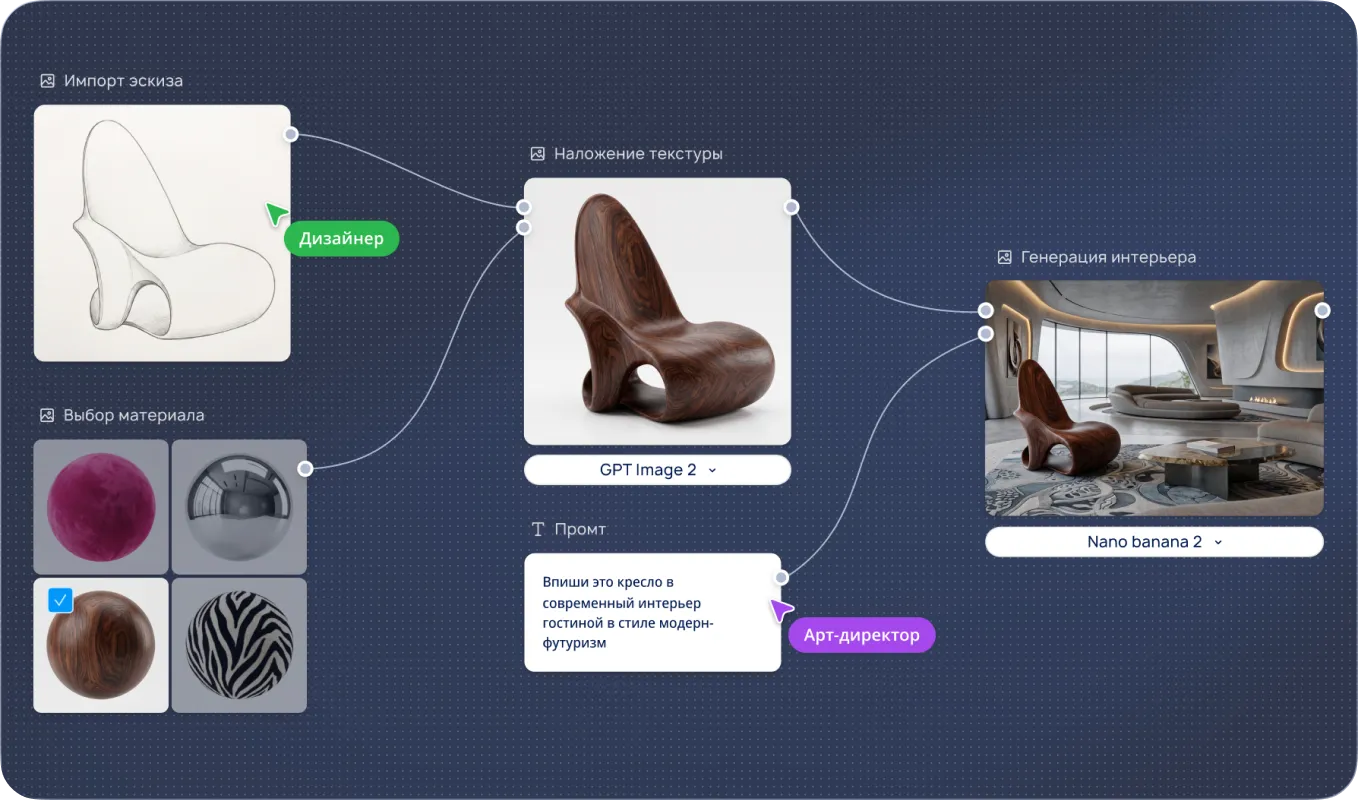Select the zebra pattern material sphere

[x=238, y=645]
